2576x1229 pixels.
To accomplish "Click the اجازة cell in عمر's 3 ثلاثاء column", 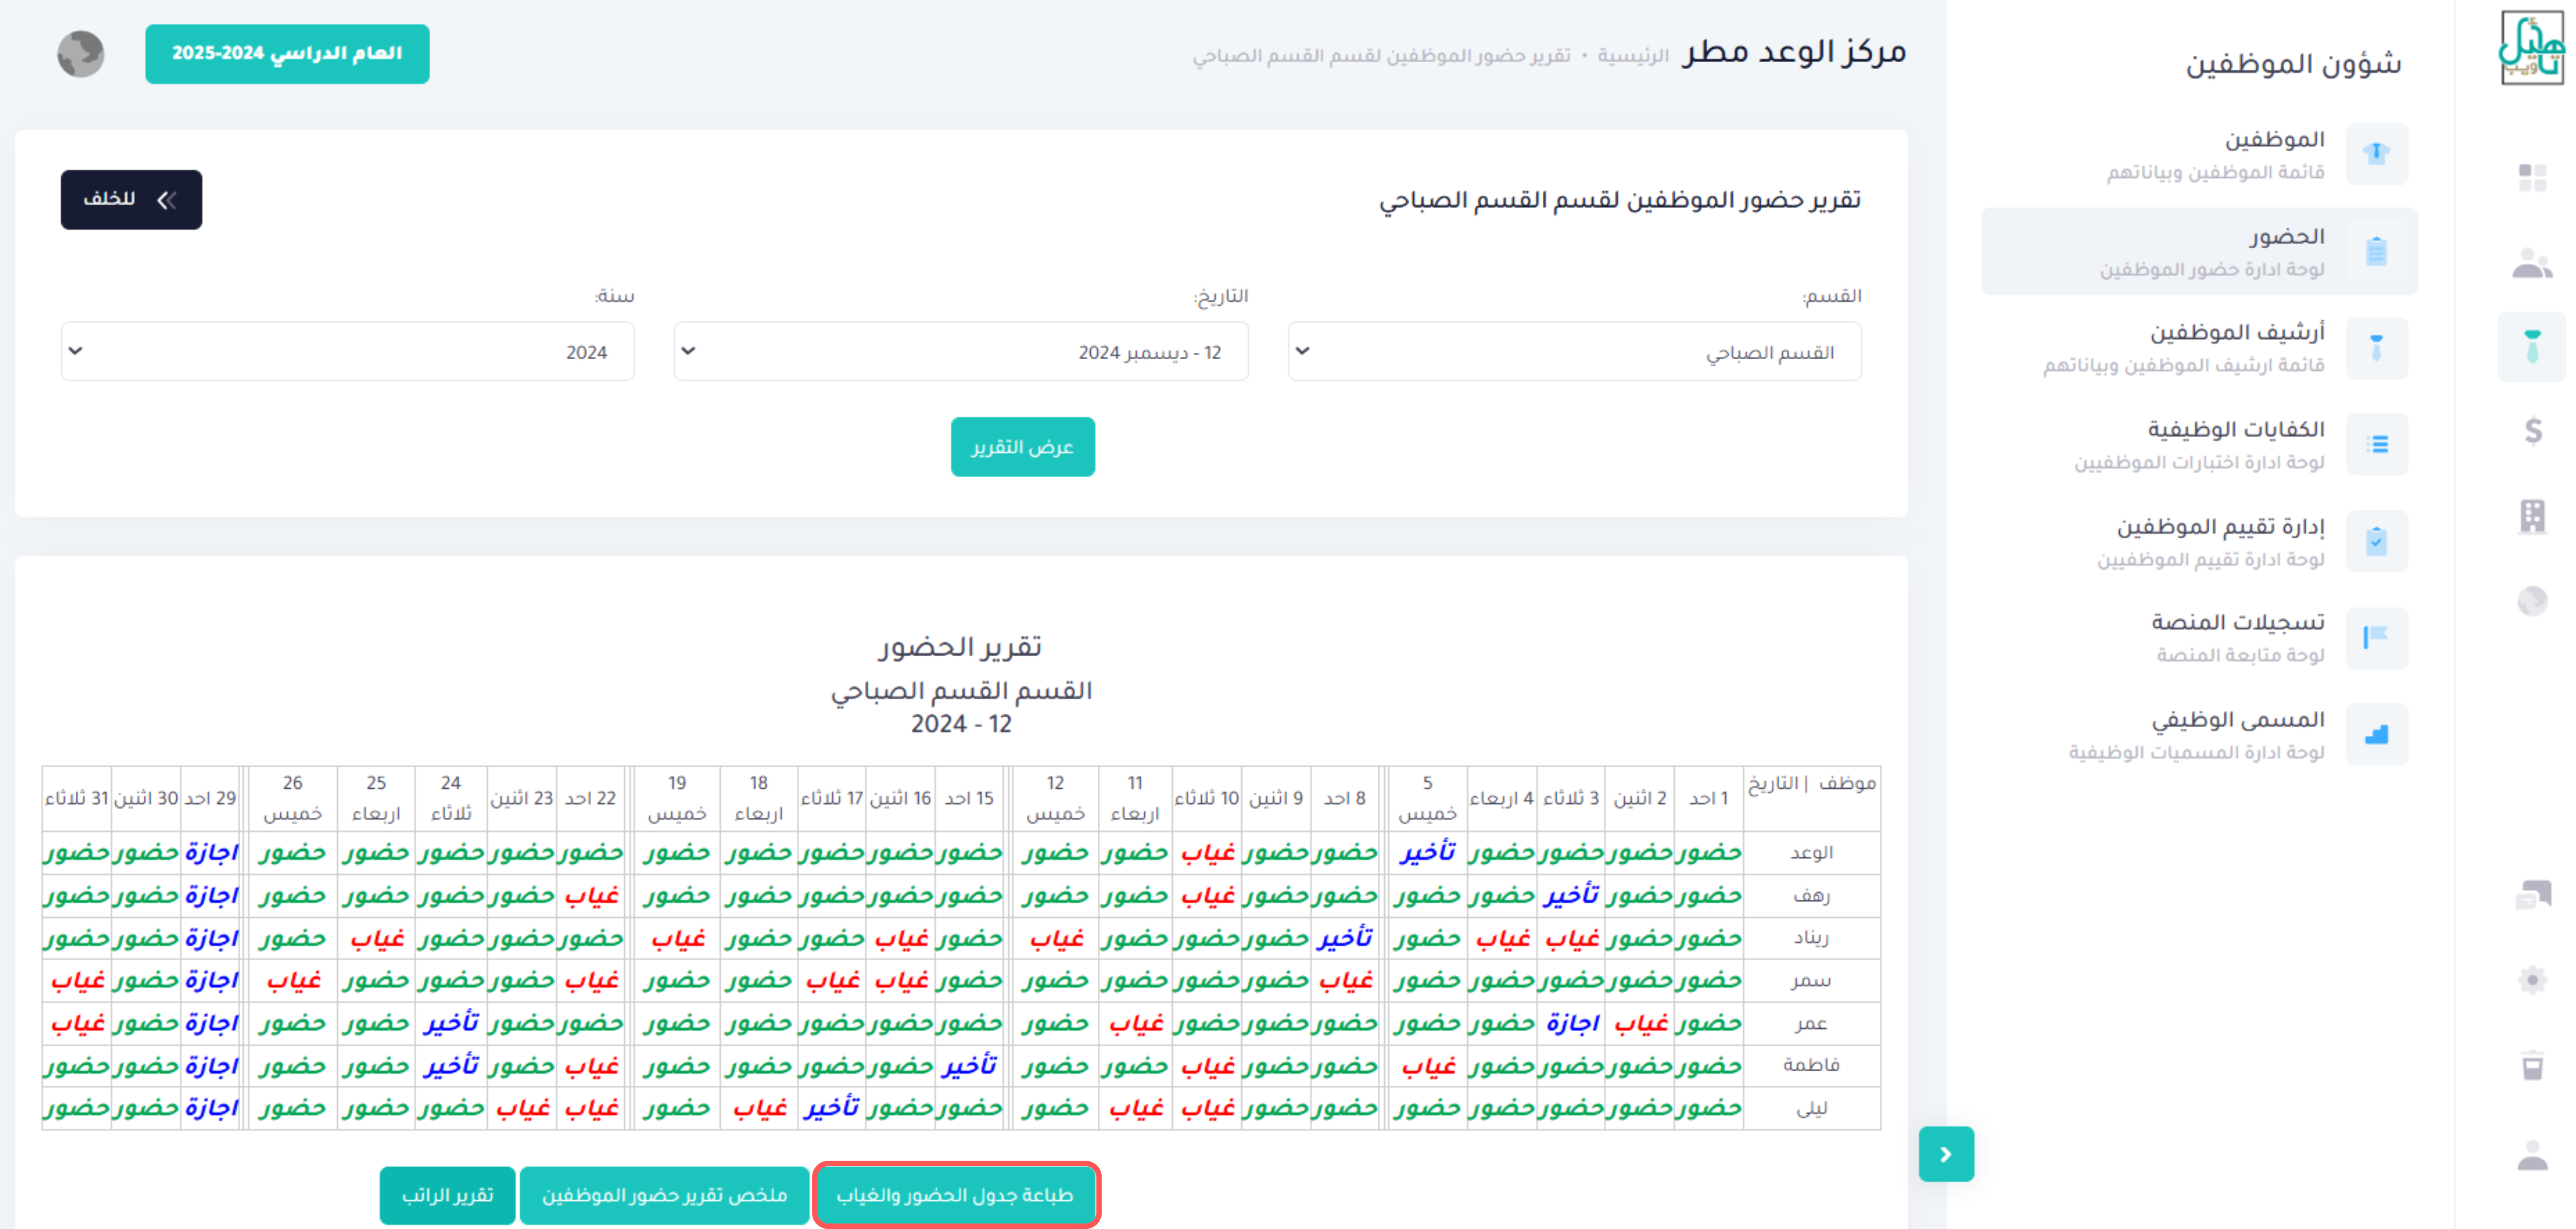I will pyautogui.click(x=1572, y=1023).
